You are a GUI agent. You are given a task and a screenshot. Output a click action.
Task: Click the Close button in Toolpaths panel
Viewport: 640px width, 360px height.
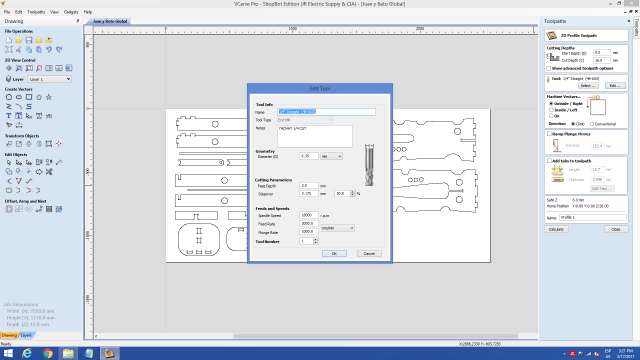click(616, 229)
